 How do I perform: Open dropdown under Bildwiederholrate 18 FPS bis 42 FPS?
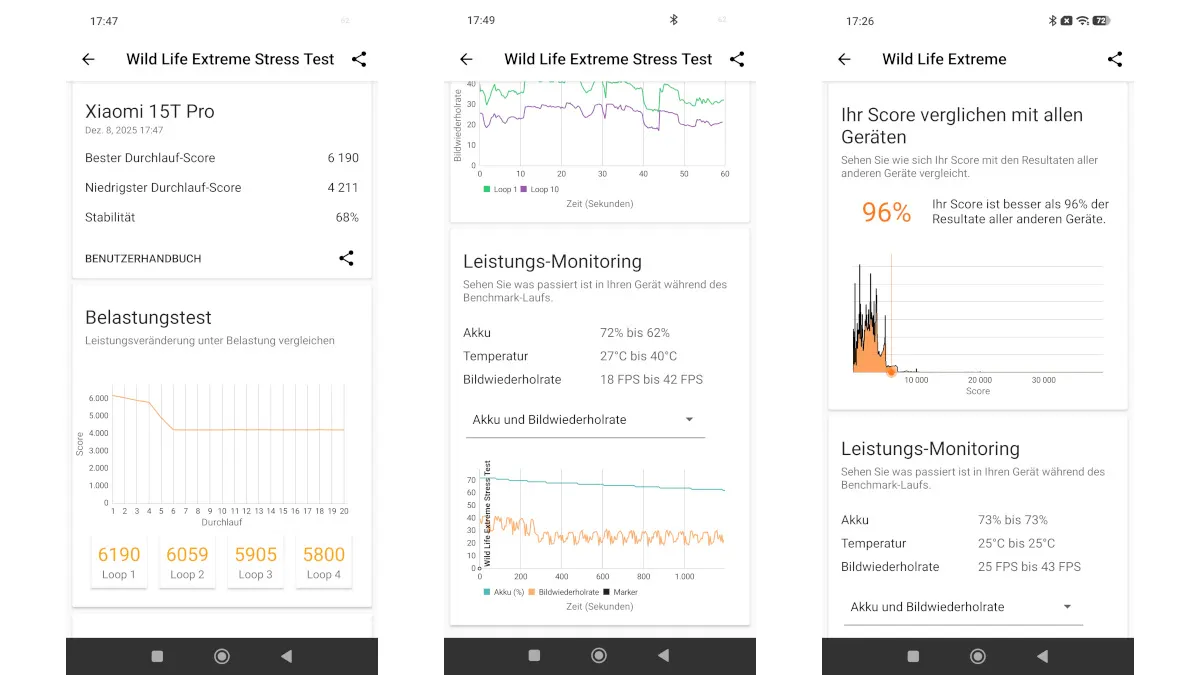pos(585,420)
